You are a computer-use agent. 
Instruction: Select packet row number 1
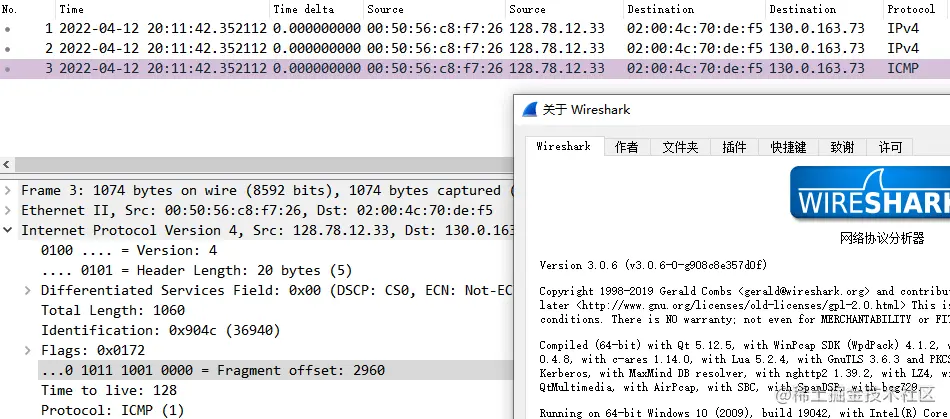[475, 28]
